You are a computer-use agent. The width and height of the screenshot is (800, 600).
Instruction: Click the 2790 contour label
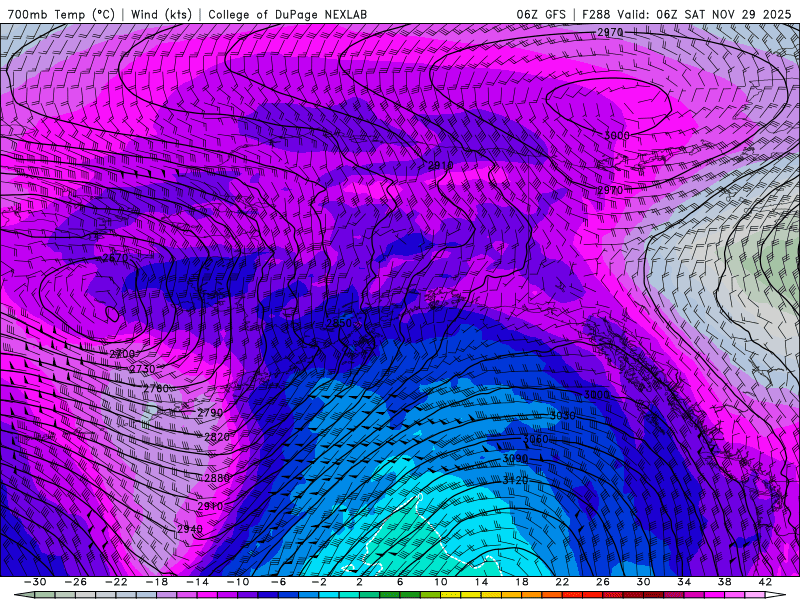click(210, 412)
